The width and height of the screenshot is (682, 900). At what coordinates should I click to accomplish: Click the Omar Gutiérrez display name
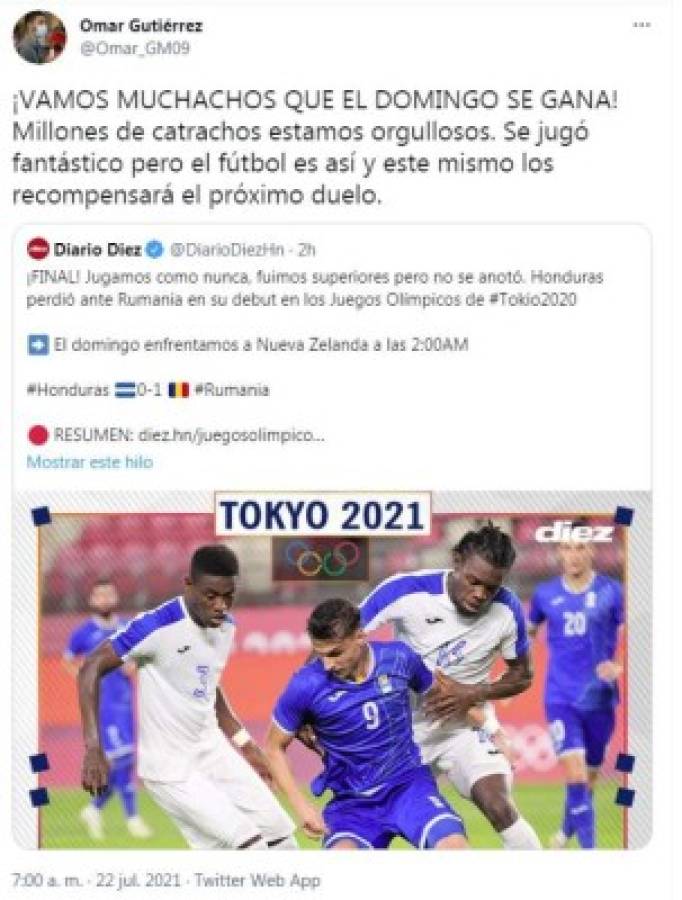[x=141, y=26]
